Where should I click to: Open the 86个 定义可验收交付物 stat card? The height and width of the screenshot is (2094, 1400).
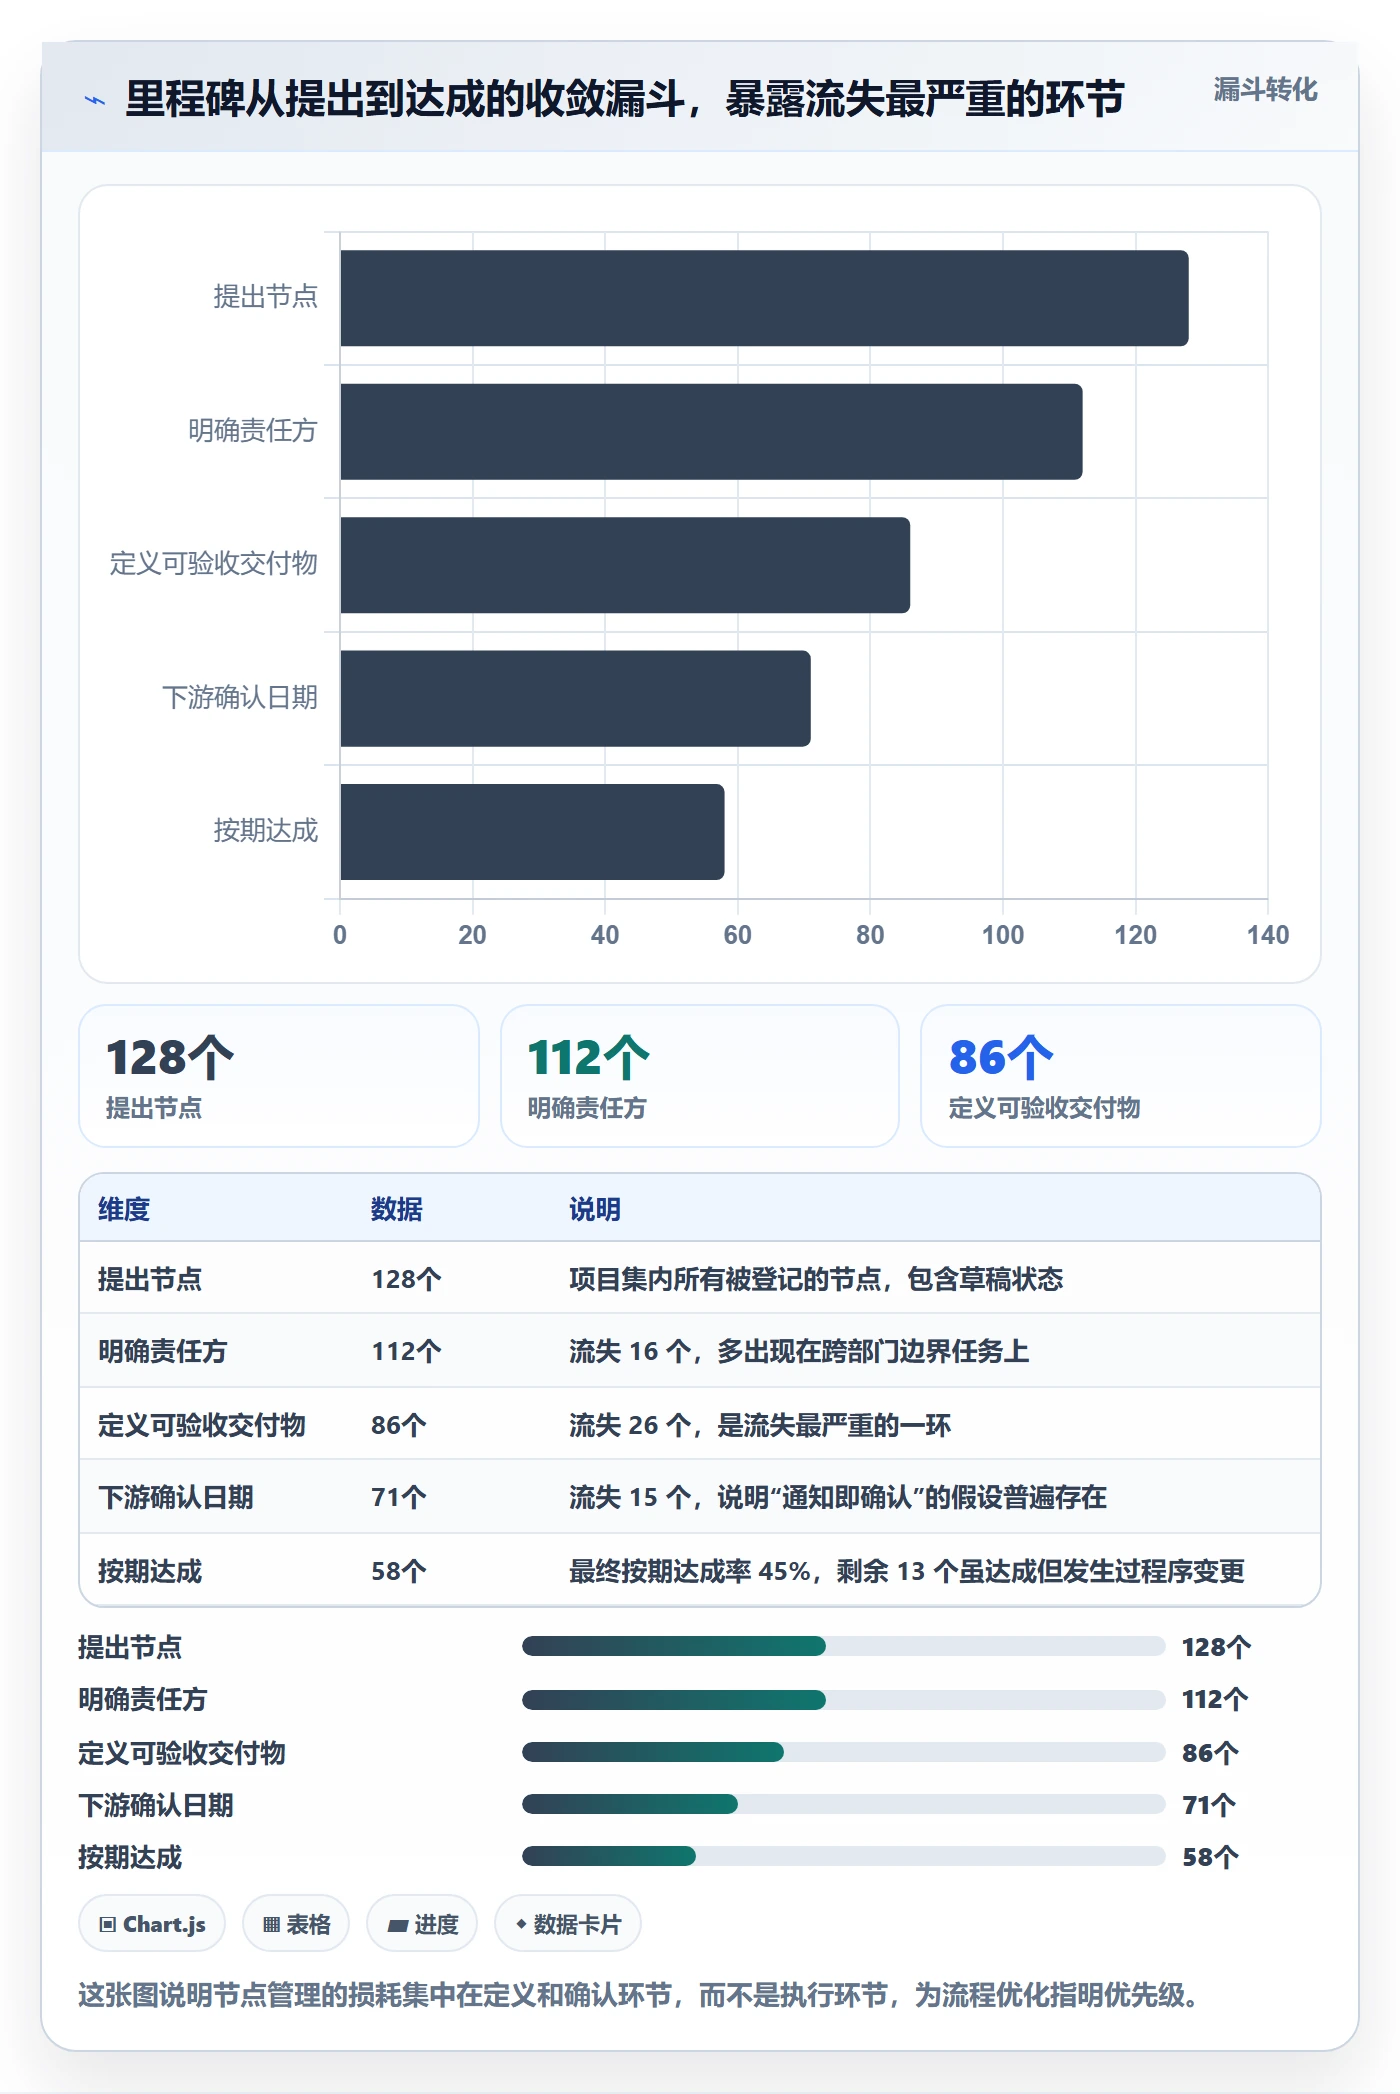pyautogui.click(x=1121, y=1076)
